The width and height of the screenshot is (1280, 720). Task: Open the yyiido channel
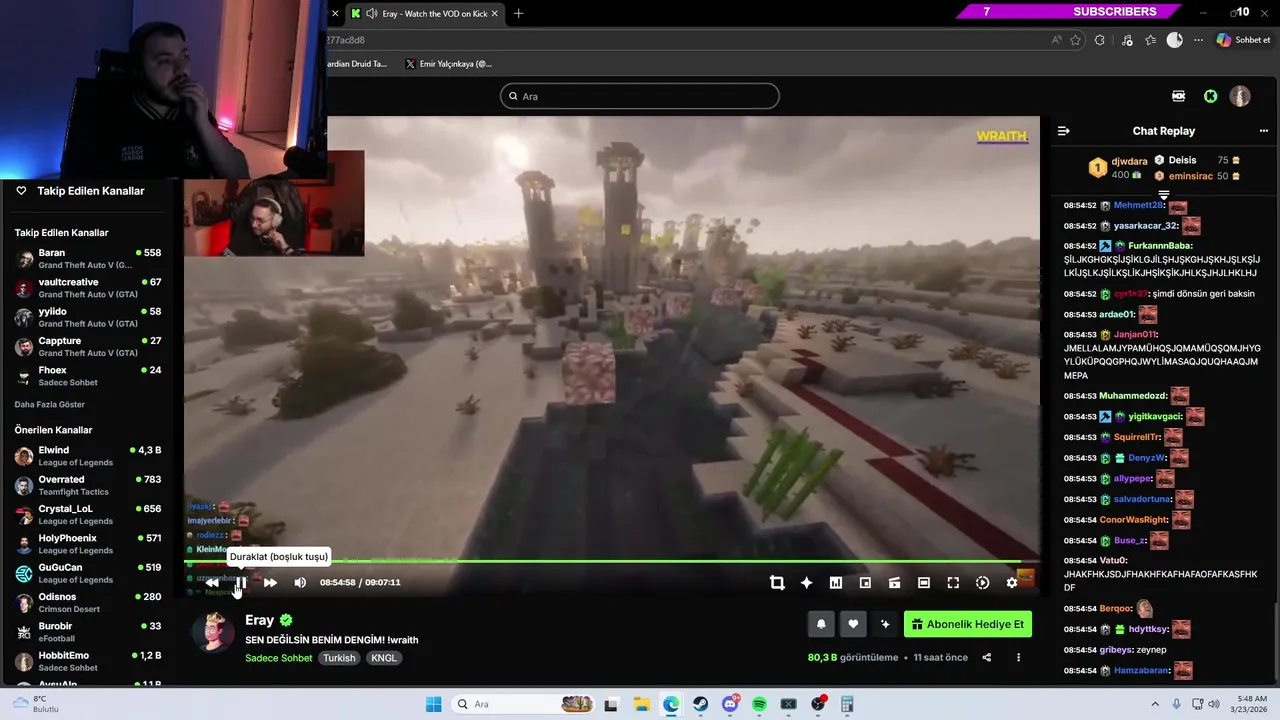[x=88, y=317]
